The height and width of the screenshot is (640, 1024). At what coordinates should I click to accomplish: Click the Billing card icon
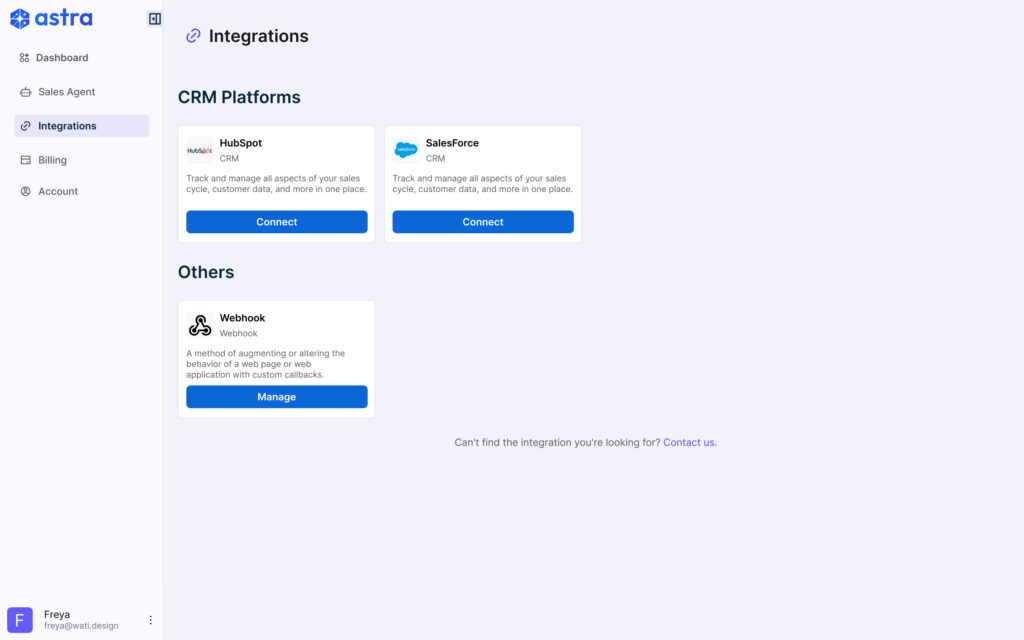(x=26, y=160)
